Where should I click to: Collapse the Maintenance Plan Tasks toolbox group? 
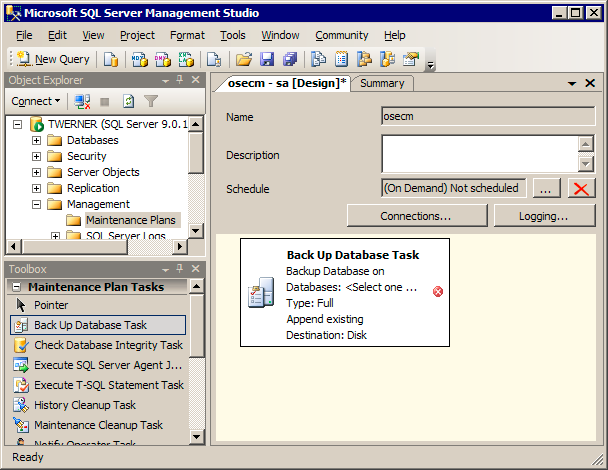point(18,287)
